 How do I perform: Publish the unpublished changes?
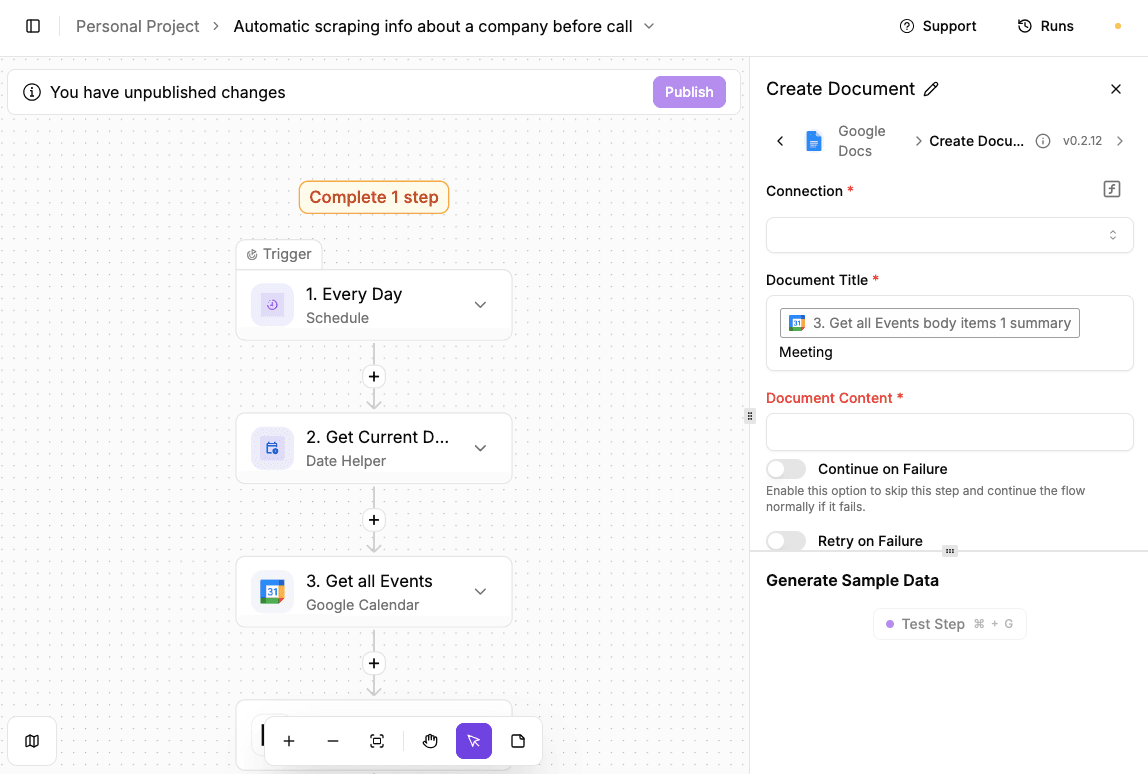[x=689, y=91]
